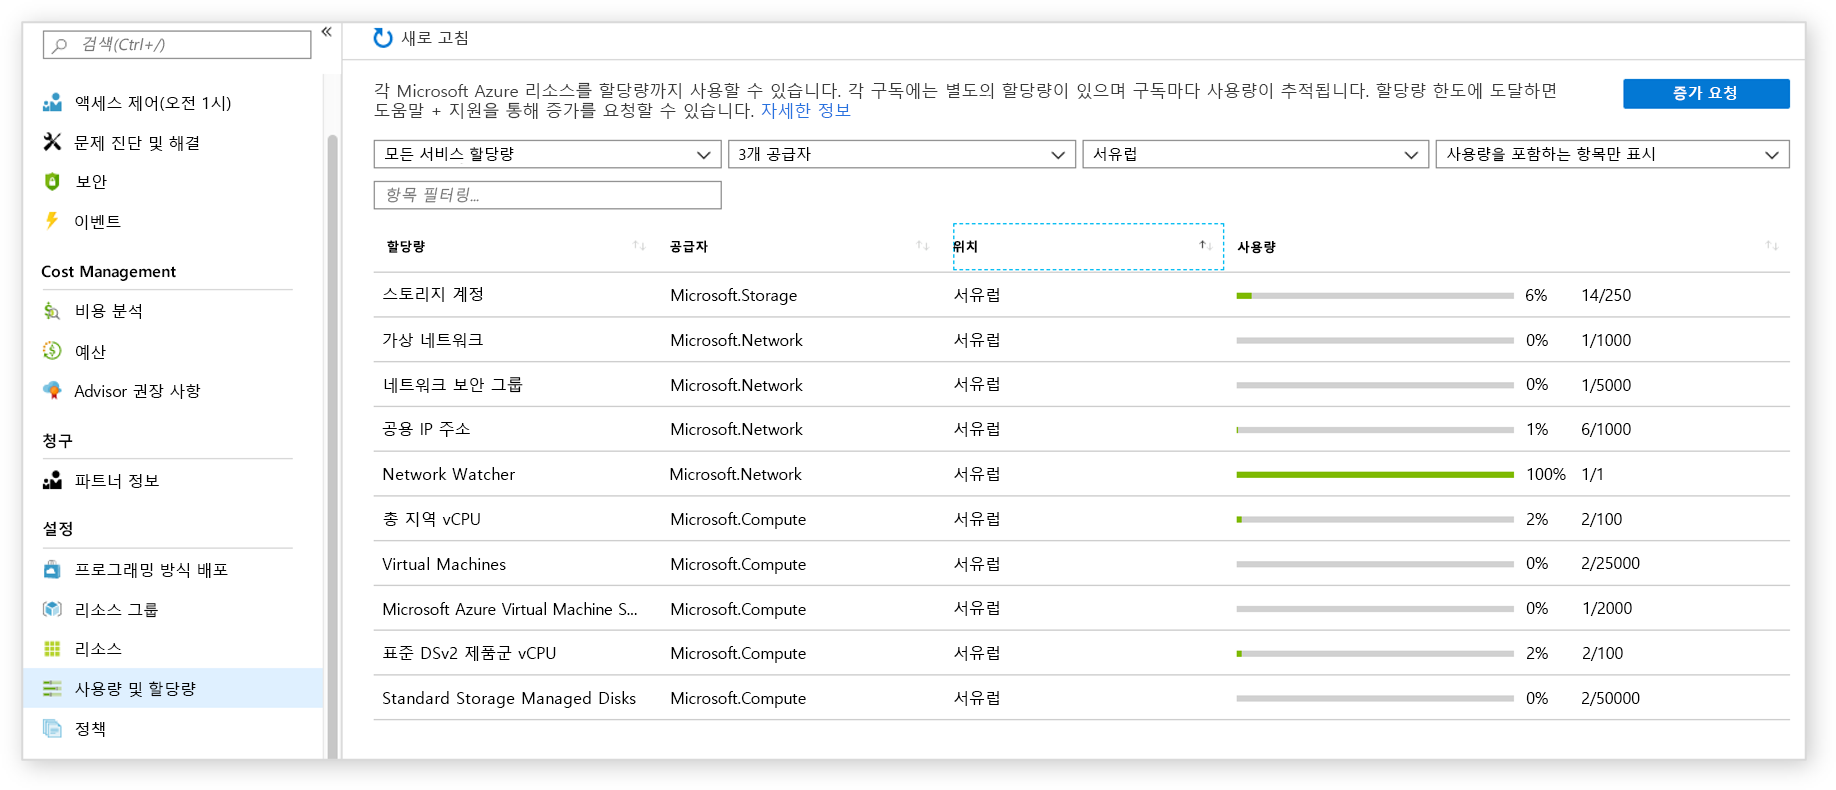Screen dimensions: 1836x790
Task: Select the 네트워크 보안 그룹 row name
Action: (x=452, y=385)
